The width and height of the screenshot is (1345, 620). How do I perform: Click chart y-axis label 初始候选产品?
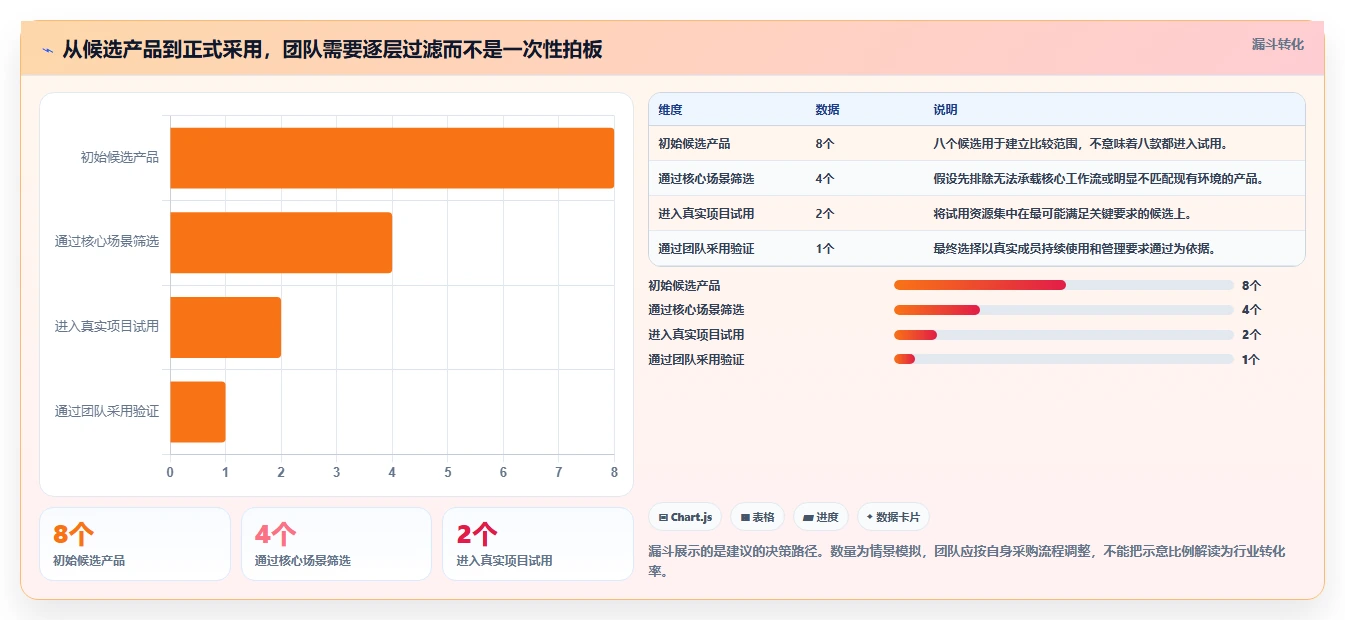coord(120,157)
